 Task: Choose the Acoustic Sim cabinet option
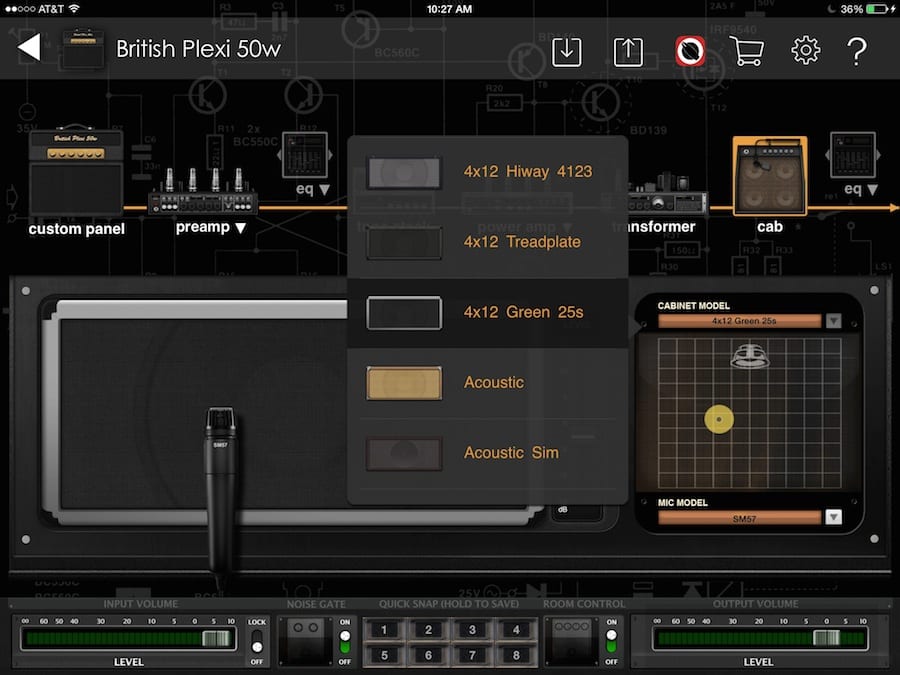coord(487,453)
